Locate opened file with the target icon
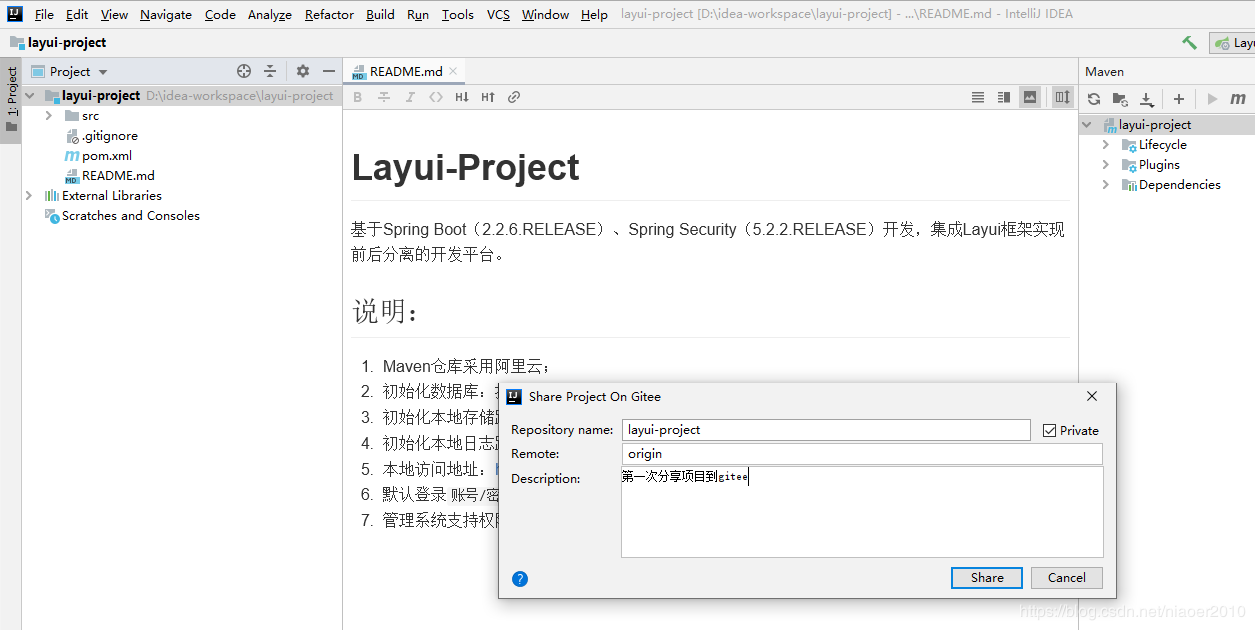 244,71
